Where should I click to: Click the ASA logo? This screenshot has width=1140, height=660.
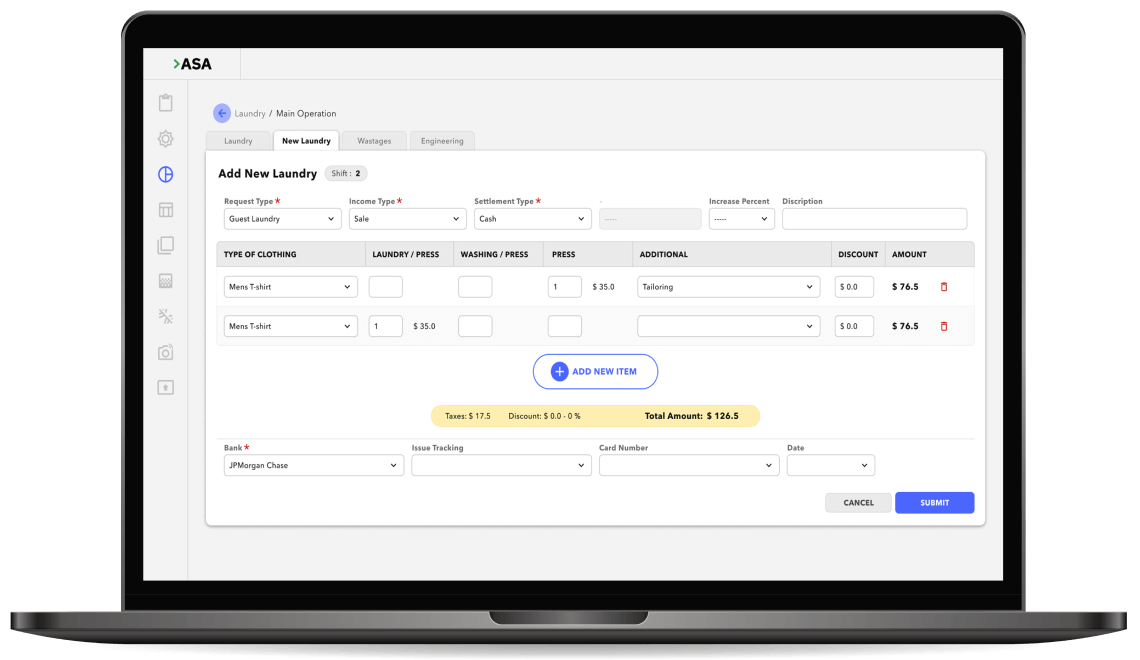(x=192, y=64)
